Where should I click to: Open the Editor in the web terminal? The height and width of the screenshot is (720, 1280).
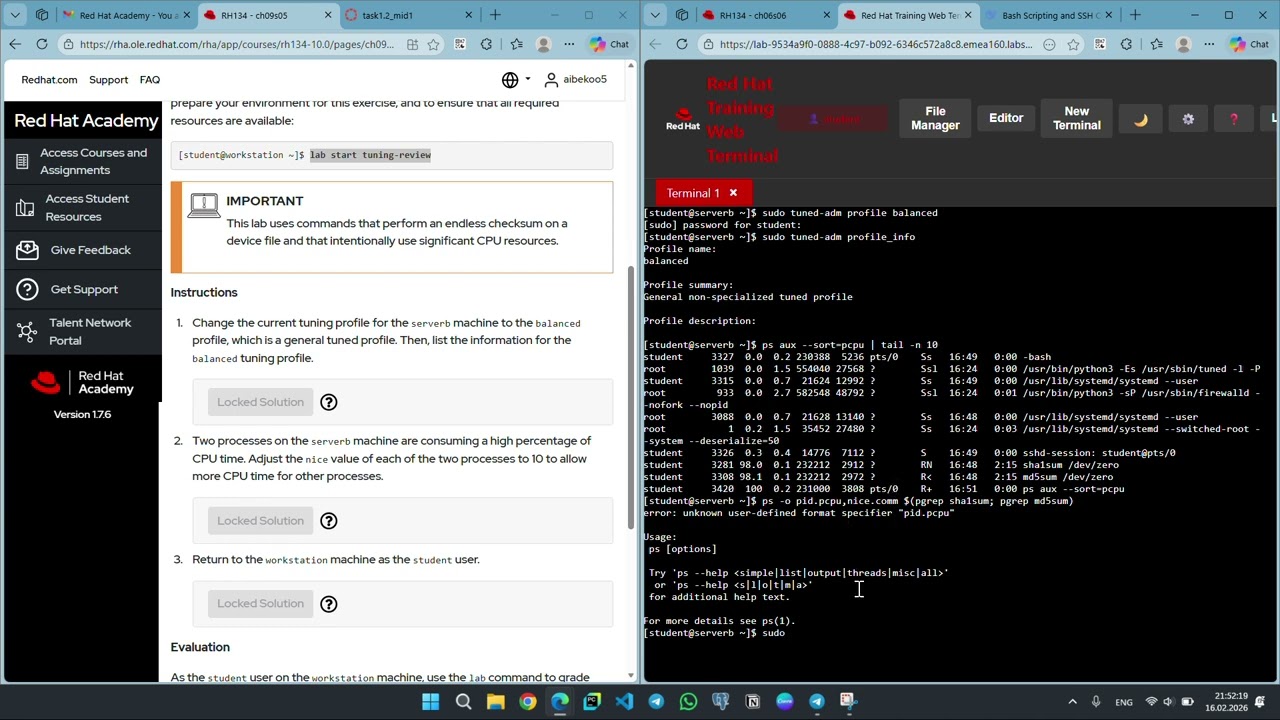tap(1006, 118)
